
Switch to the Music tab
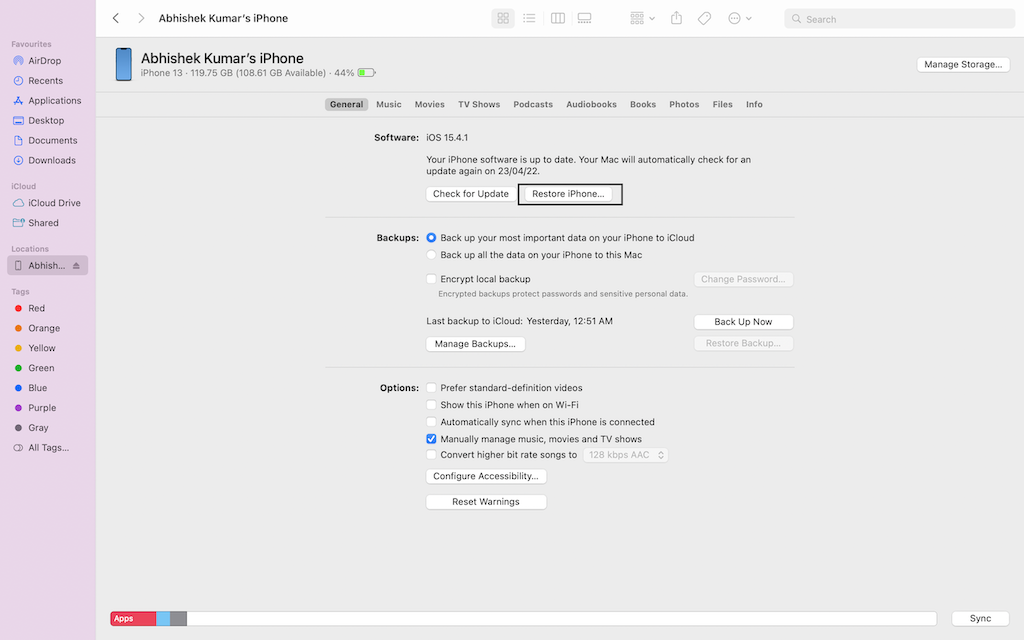click(389, 104)
